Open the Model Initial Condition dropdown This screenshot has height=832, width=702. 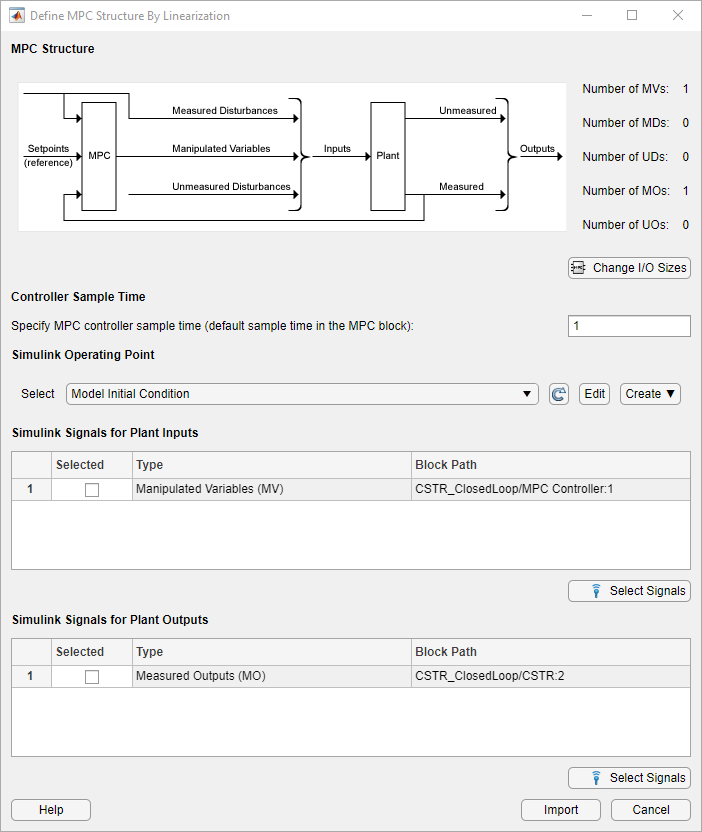302,394
